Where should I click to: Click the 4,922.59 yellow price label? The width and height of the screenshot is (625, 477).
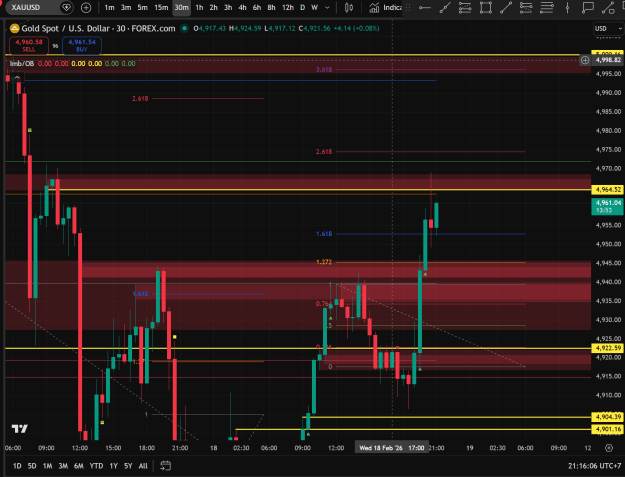[x=607, y=348]
